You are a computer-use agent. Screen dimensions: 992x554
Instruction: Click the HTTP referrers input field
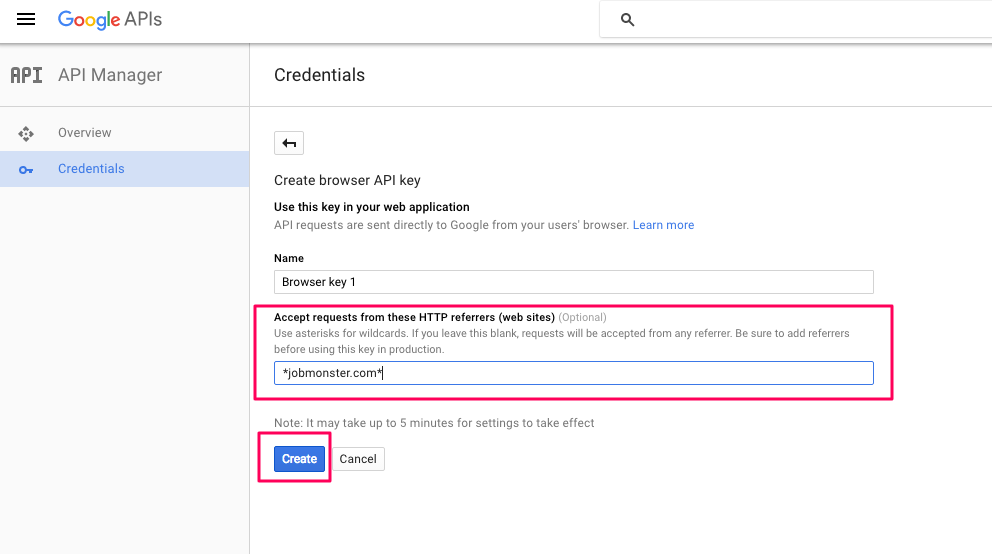tap(574, 373)
